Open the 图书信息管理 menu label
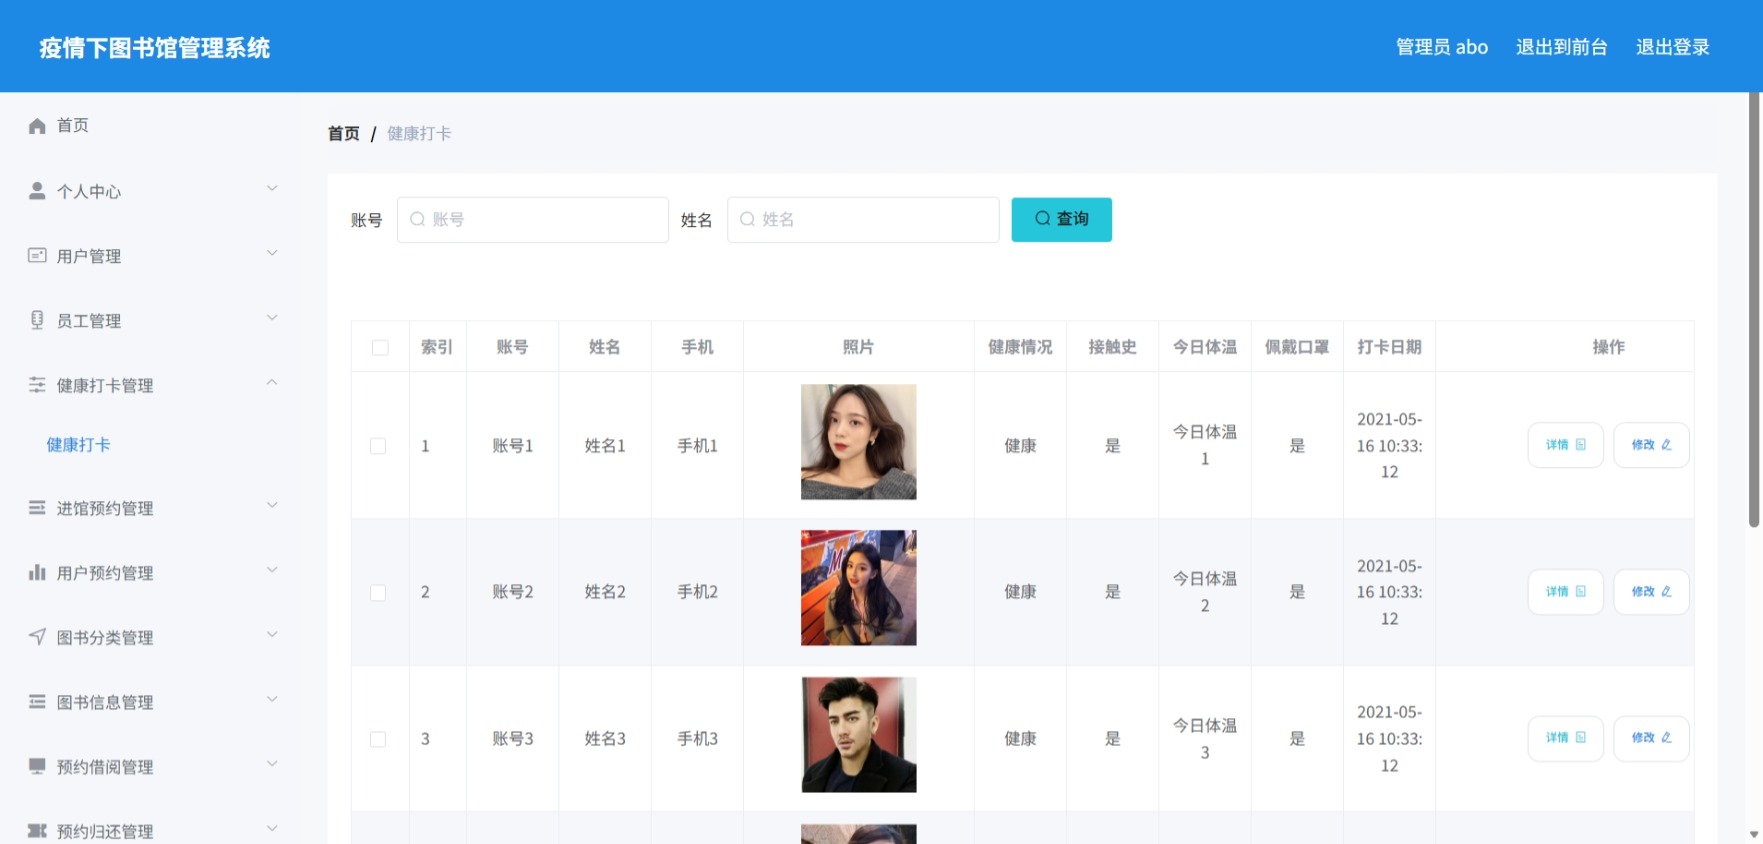This screenshot has height=844, width=1763. coord(105,702)
